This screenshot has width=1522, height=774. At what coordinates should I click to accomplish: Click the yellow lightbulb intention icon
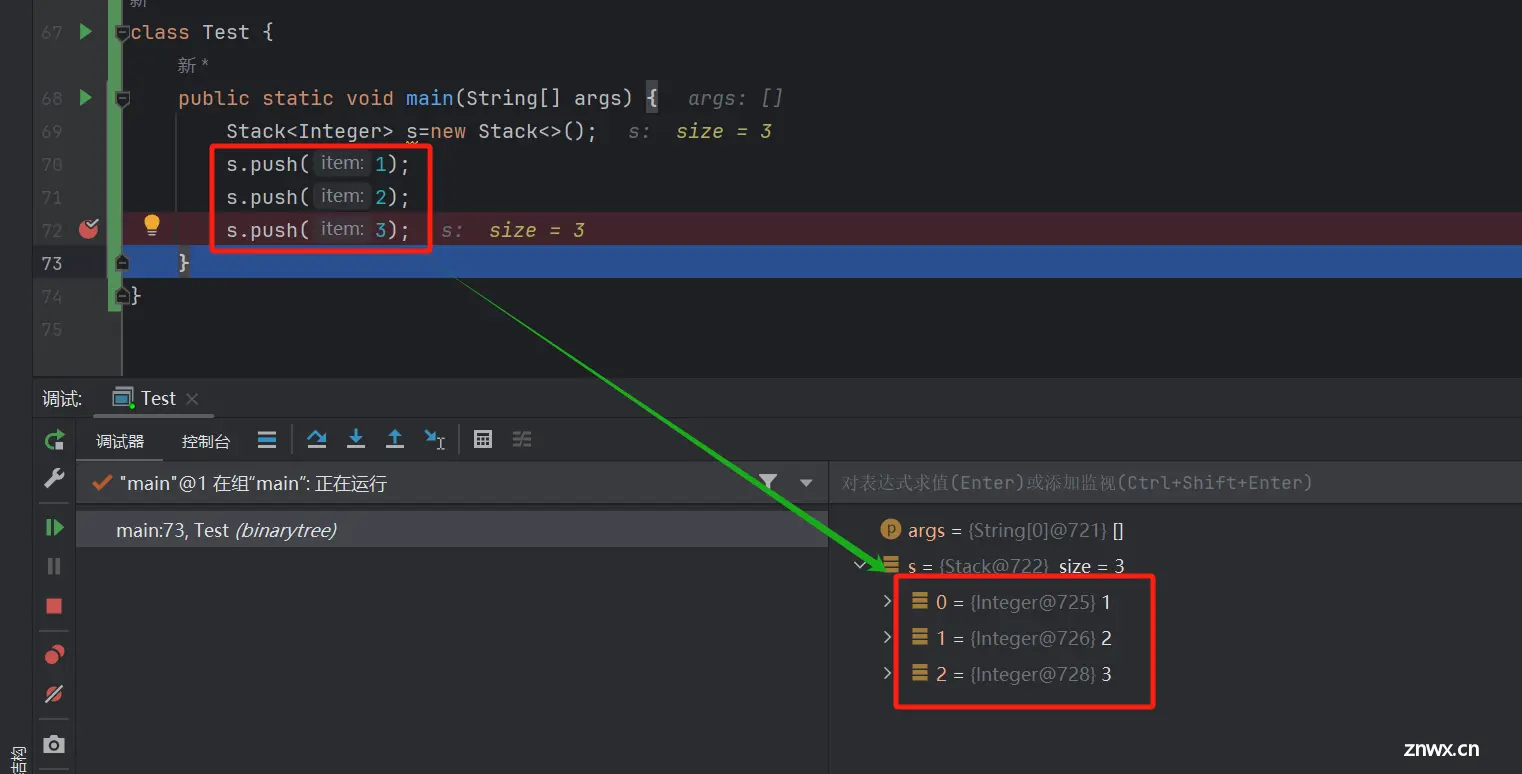click(151, 225)
